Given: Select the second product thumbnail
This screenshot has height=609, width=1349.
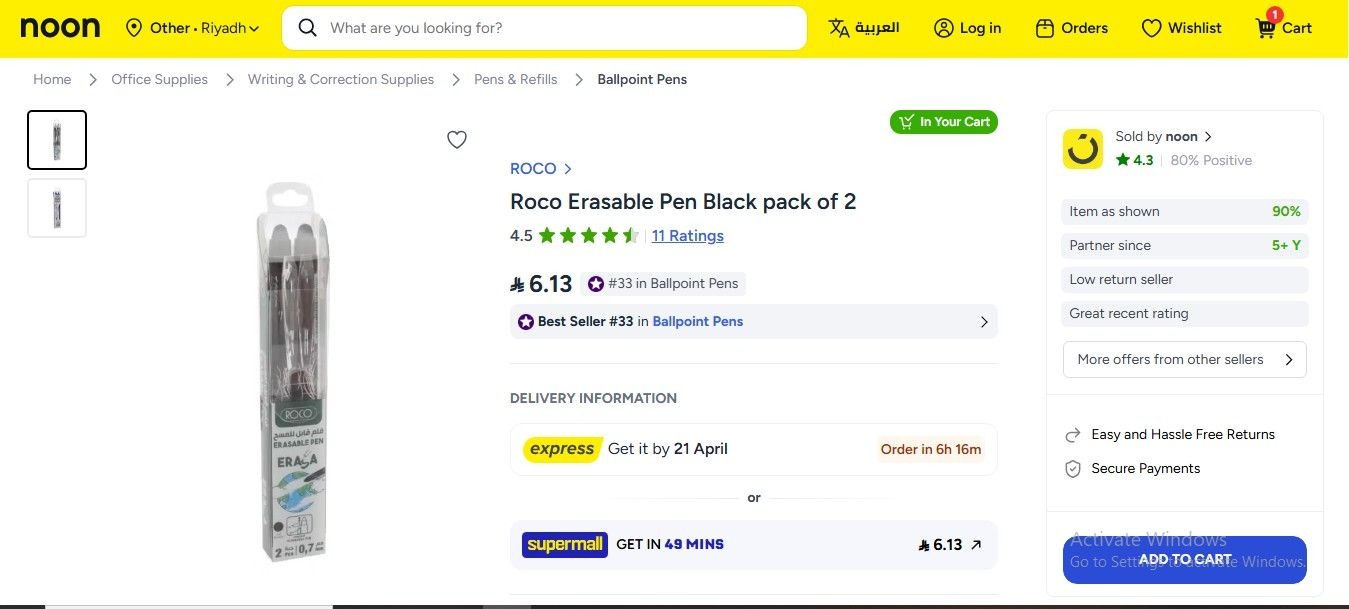Looking at the screenshot, I should tap(57, 208).
